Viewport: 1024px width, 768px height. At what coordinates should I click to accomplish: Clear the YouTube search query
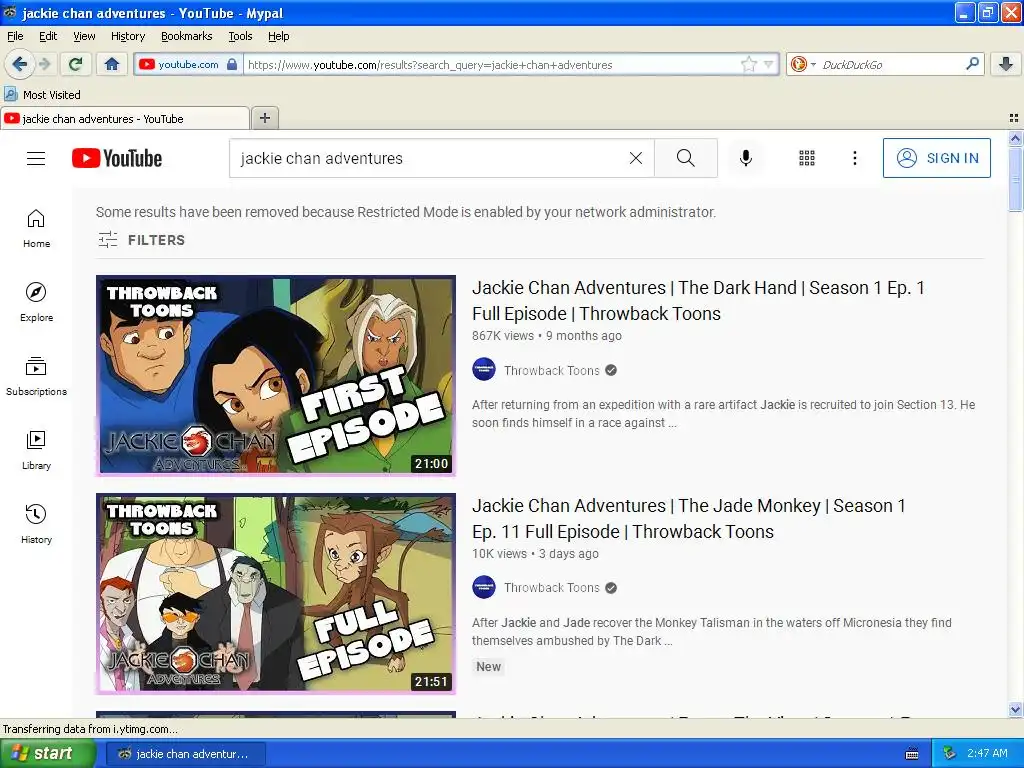tap(635, 158)
